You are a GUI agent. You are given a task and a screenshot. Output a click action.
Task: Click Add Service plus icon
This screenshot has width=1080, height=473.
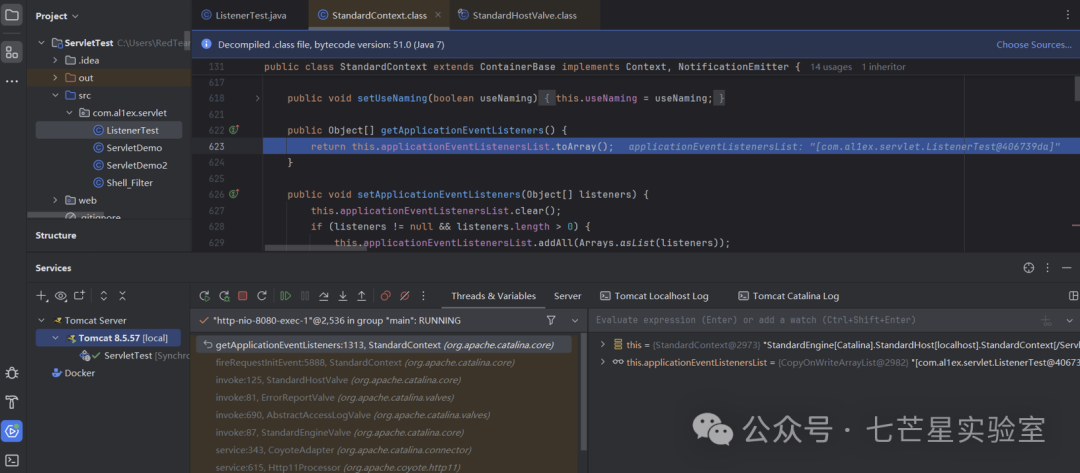41,296
